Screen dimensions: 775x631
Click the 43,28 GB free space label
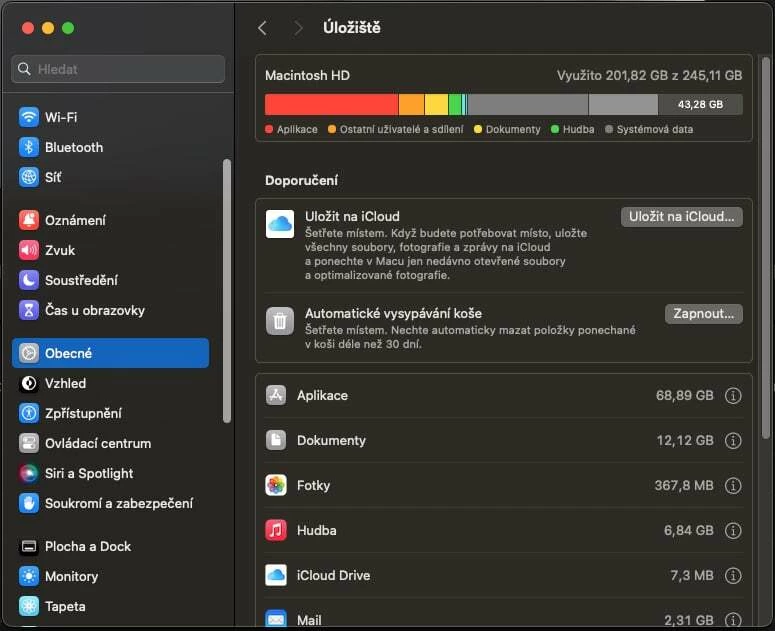(700, 104)
